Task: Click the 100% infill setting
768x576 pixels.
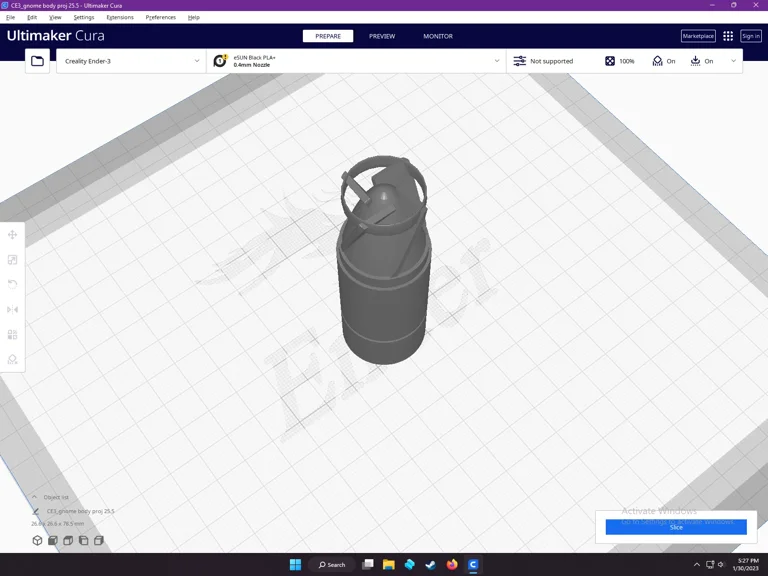Action: point(620,61)
